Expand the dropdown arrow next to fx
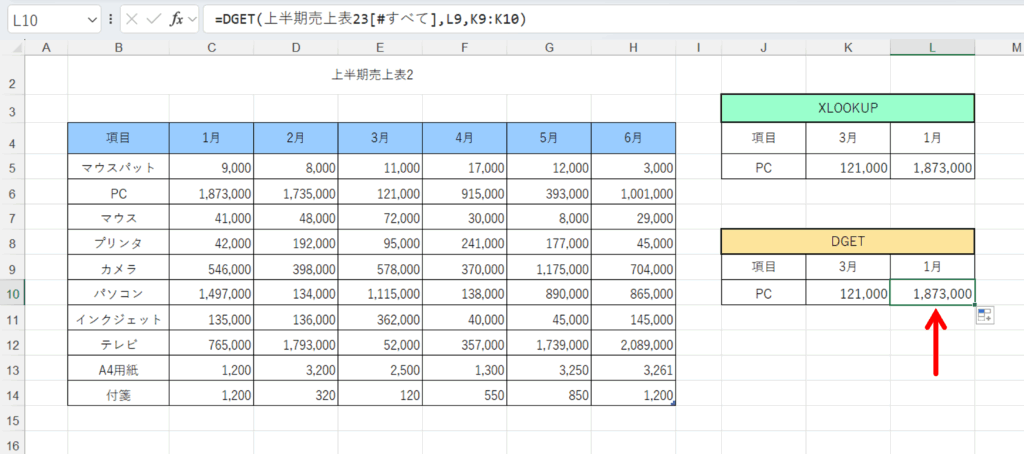 coord(193,19)
